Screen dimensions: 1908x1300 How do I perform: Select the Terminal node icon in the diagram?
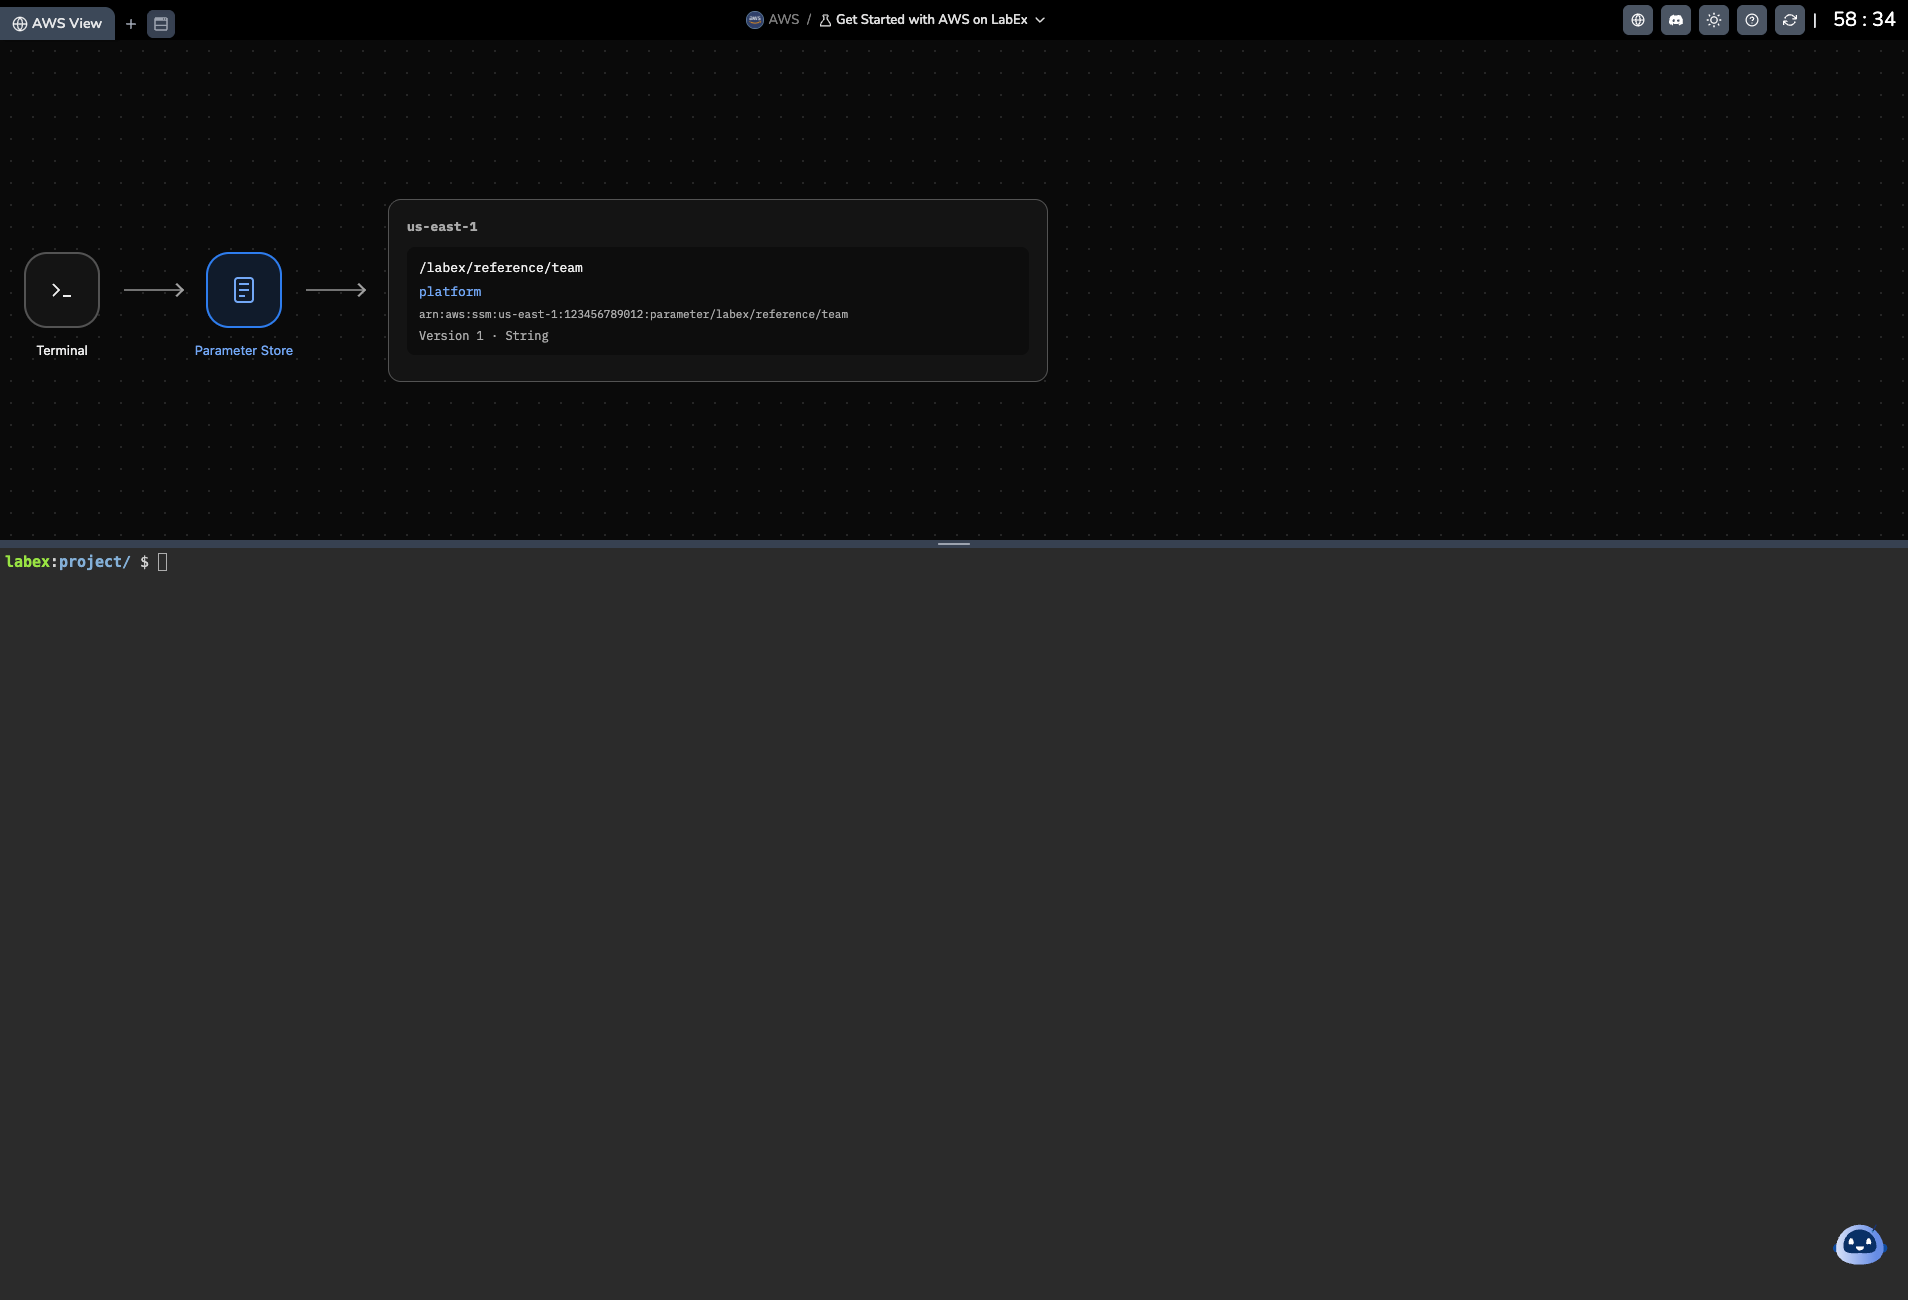click(62, 290)
